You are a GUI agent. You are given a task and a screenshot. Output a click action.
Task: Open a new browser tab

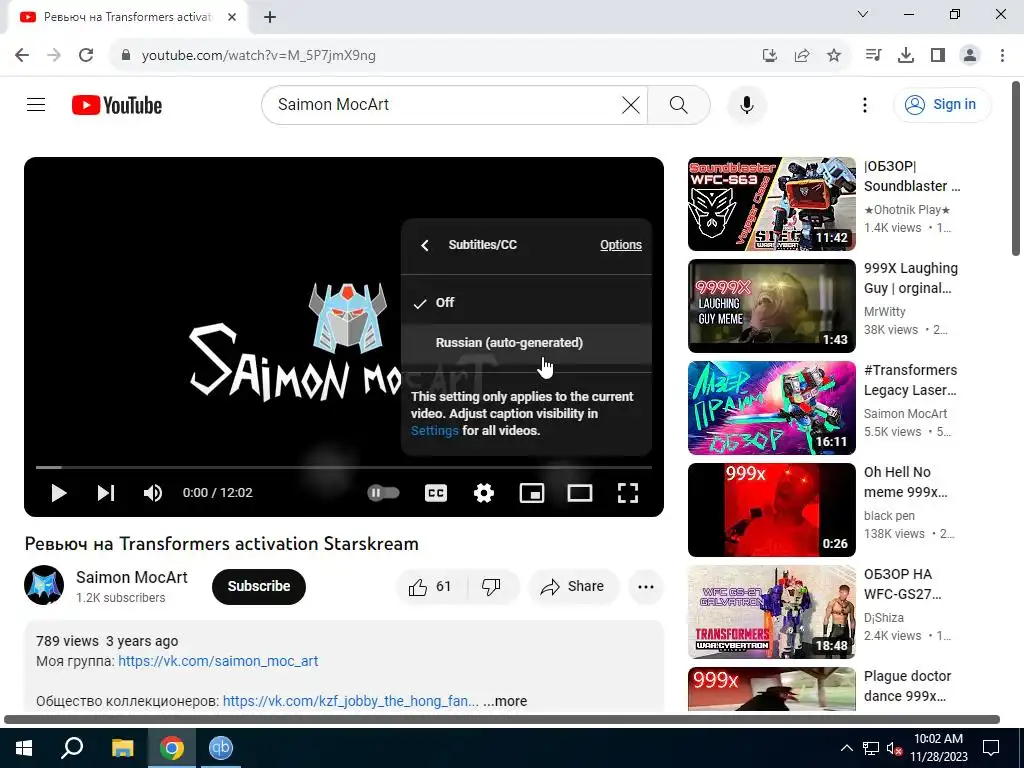[x=270, y=17]
